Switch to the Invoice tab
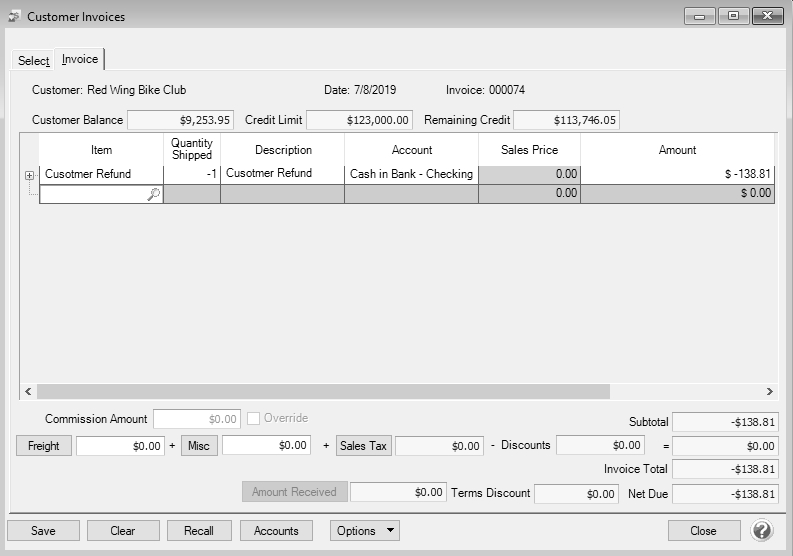Viewport: 793px width, 556px height. coord(80,60)
